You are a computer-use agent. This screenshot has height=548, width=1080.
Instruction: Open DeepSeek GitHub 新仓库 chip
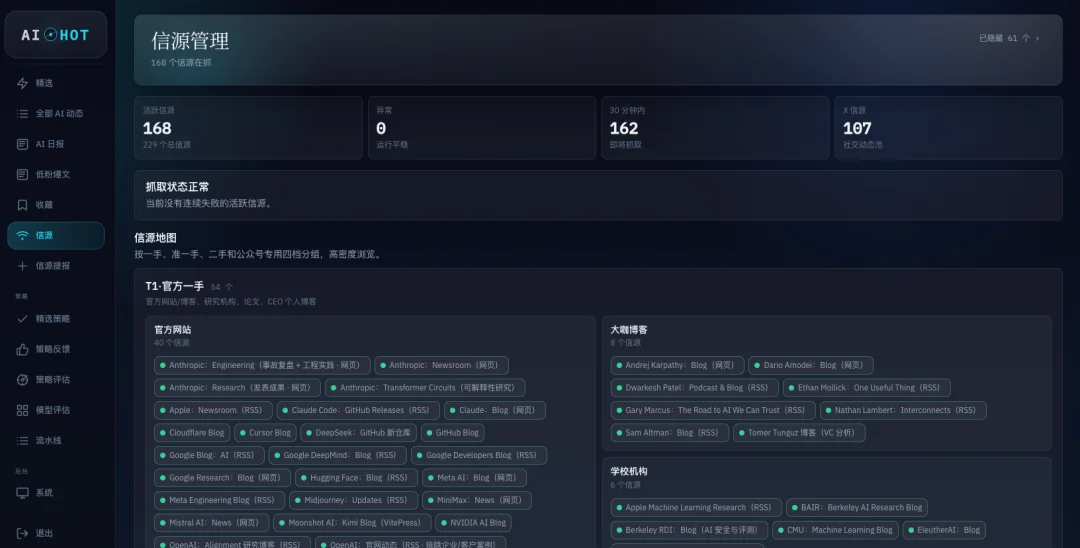tap(359, 433)
